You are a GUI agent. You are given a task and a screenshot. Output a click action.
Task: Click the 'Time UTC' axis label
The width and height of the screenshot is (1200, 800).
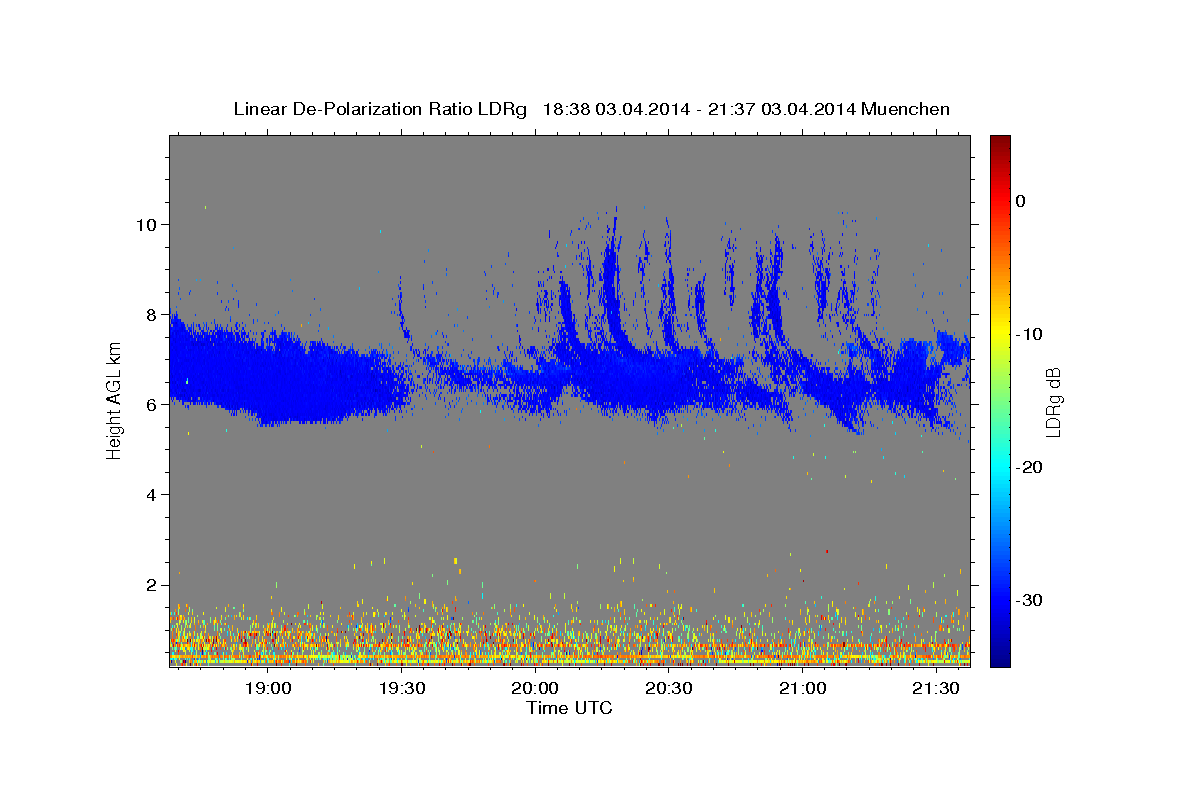click(x=569, y=708)
